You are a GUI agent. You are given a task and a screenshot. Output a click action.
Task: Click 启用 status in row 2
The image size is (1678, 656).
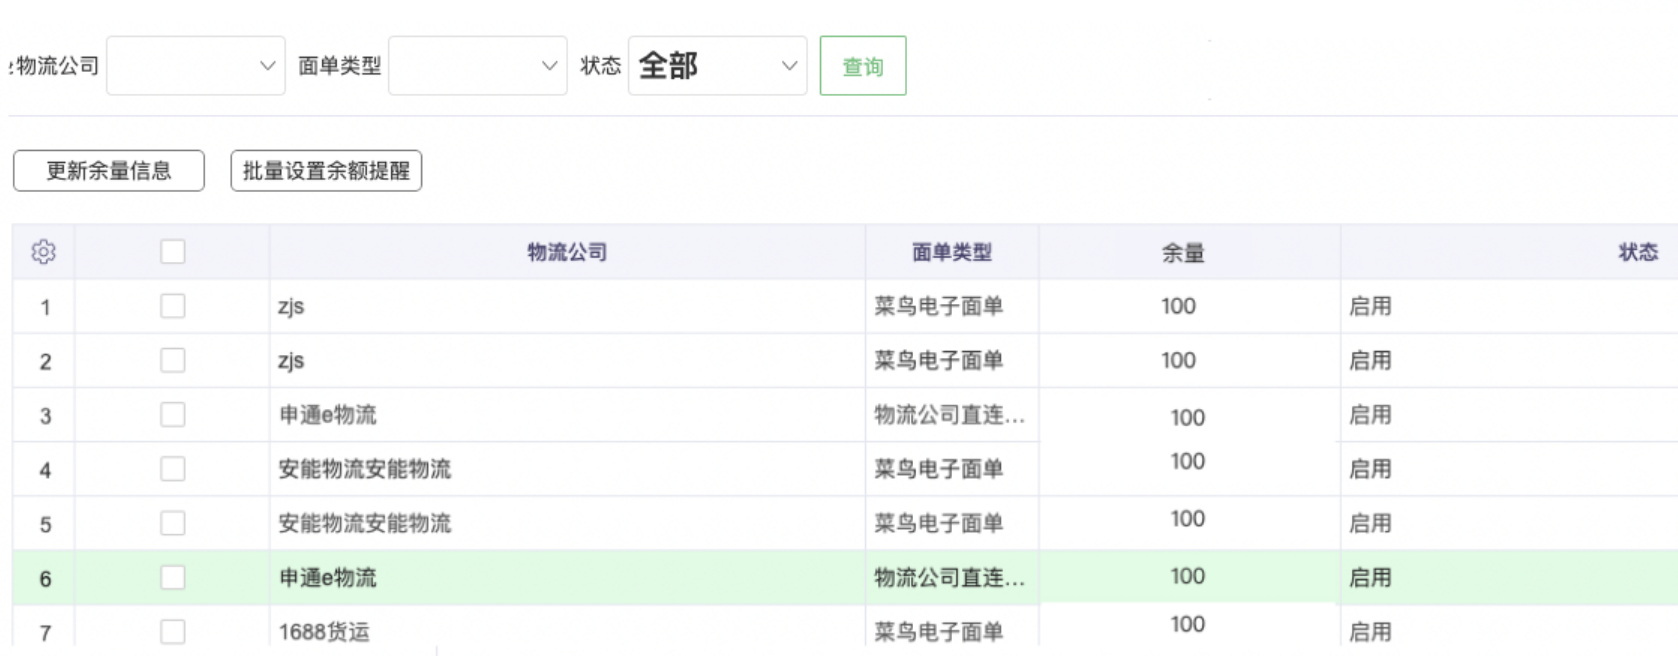click(1370, 360)
